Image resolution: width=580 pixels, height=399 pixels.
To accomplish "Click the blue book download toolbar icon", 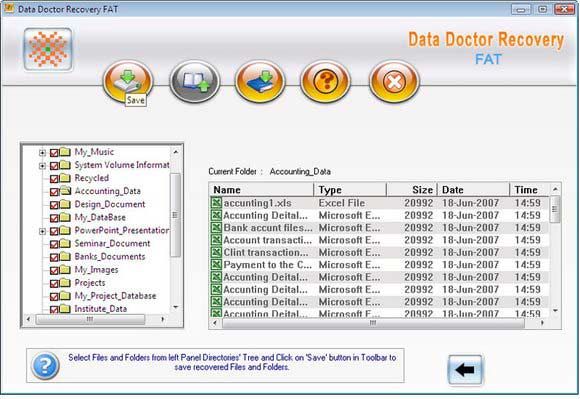I will pyautogui.click(x=260, y=81).
